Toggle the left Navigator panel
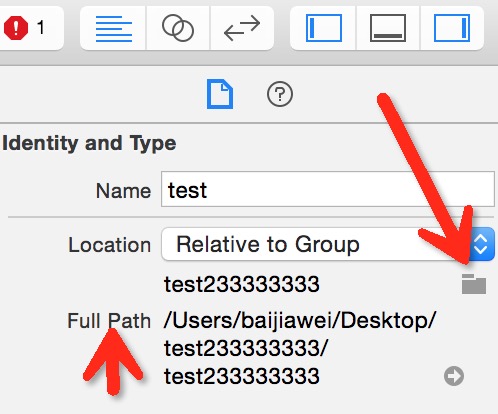This screenshot has width=498, height=414. (x=324, y=28)
